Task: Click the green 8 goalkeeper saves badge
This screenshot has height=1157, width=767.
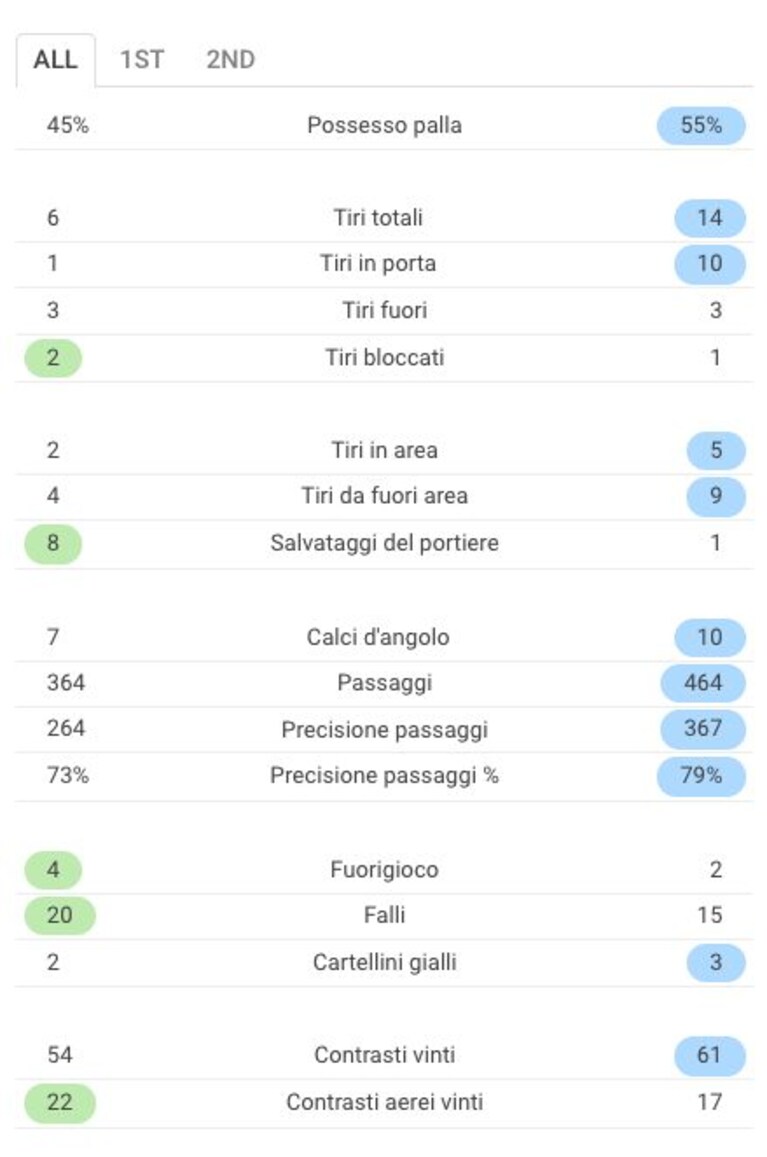Action: tap(53, 543)
